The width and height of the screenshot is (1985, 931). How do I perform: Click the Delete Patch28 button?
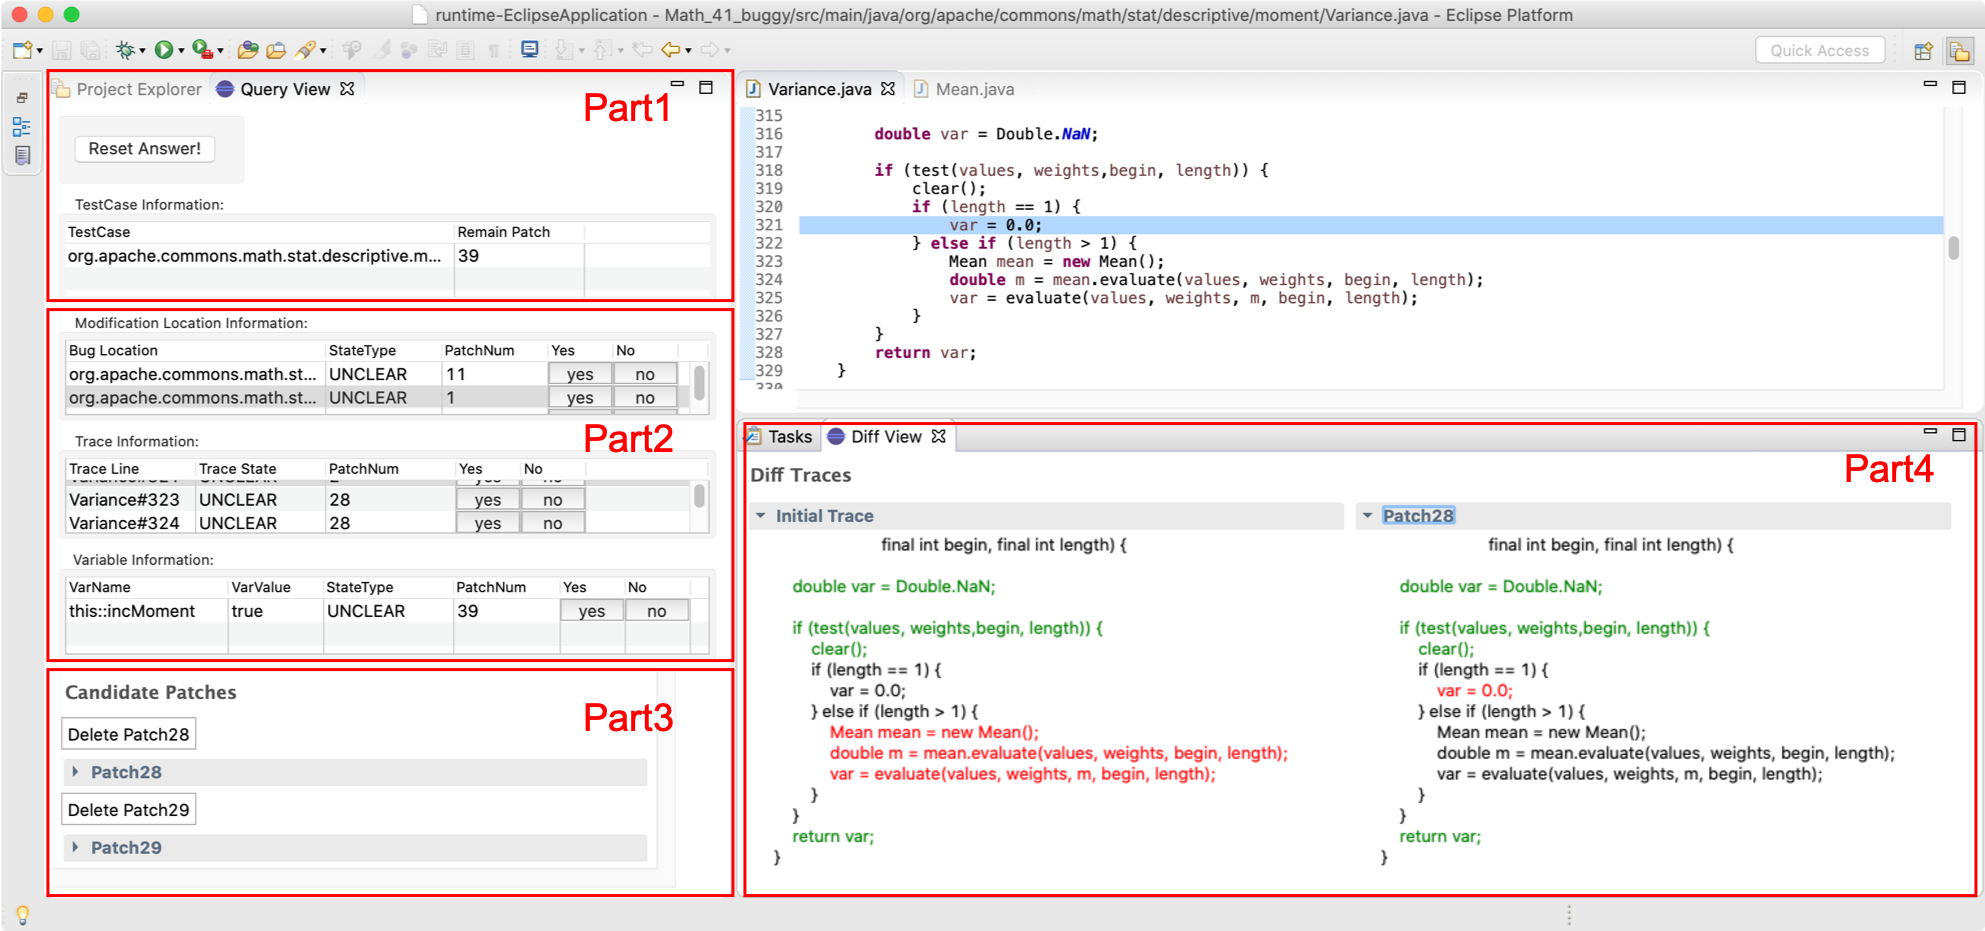(x=129, y=734)
